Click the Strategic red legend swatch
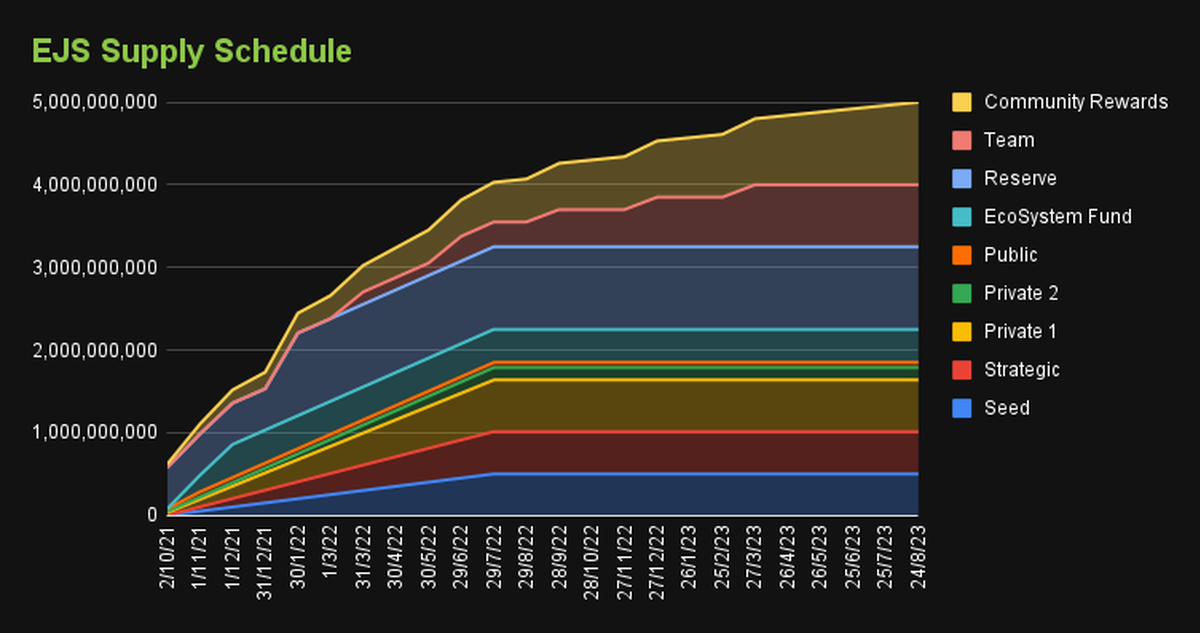The width and height of the screenshot is (1200, 633). pos(962,370)
